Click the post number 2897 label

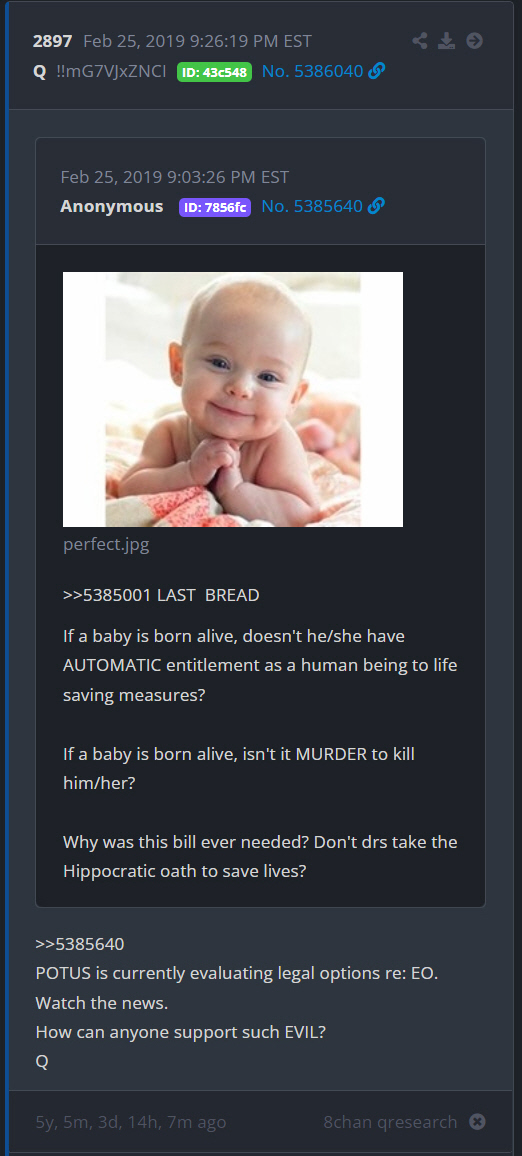[52, 41]
